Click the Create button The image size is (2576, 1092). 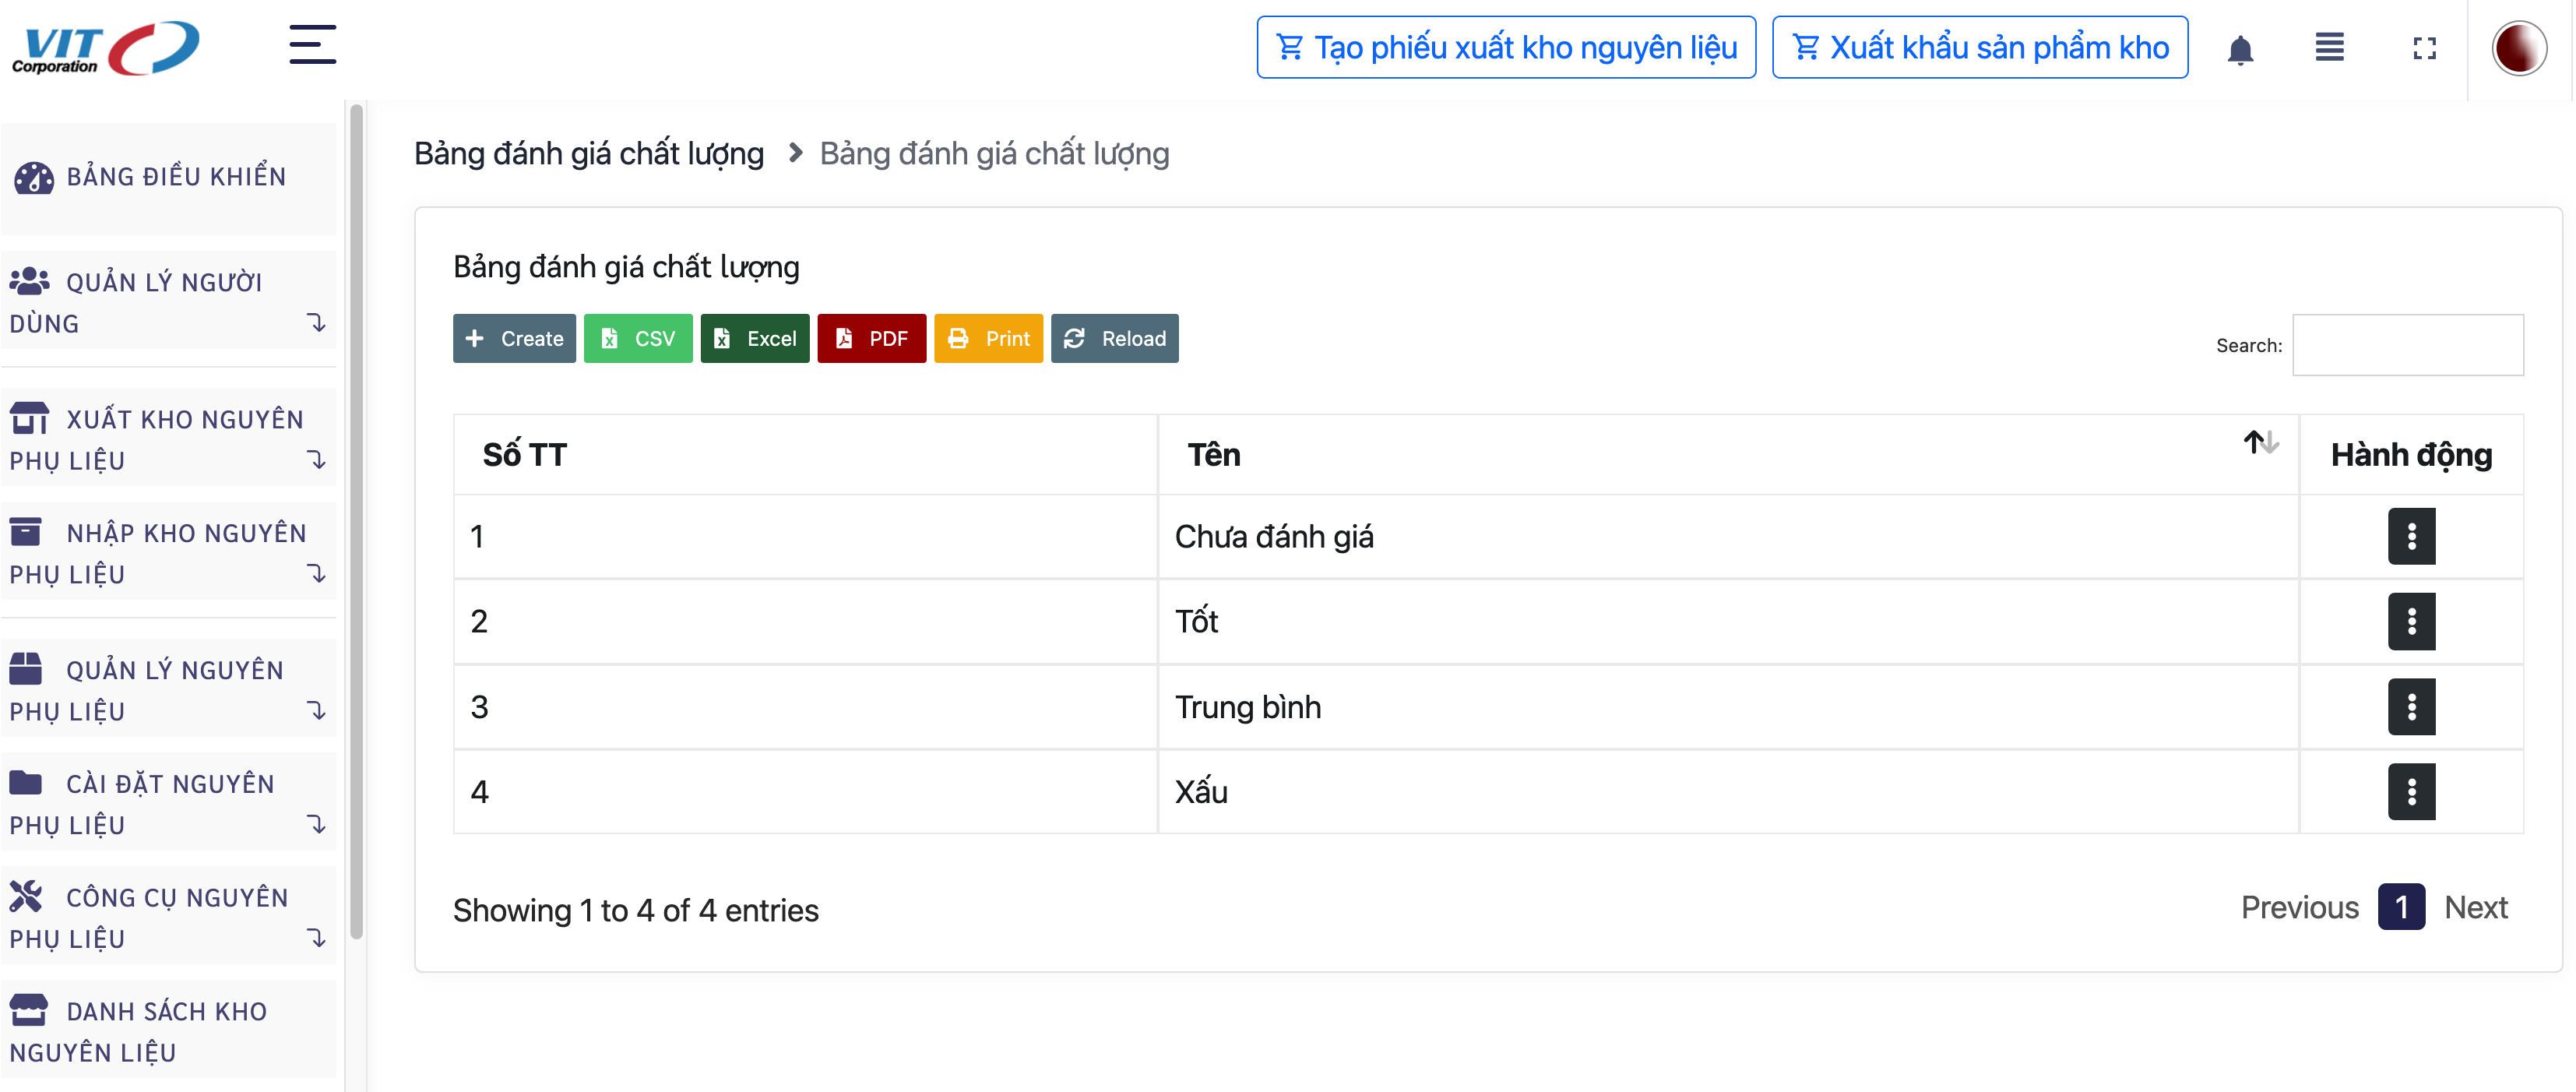514,339
